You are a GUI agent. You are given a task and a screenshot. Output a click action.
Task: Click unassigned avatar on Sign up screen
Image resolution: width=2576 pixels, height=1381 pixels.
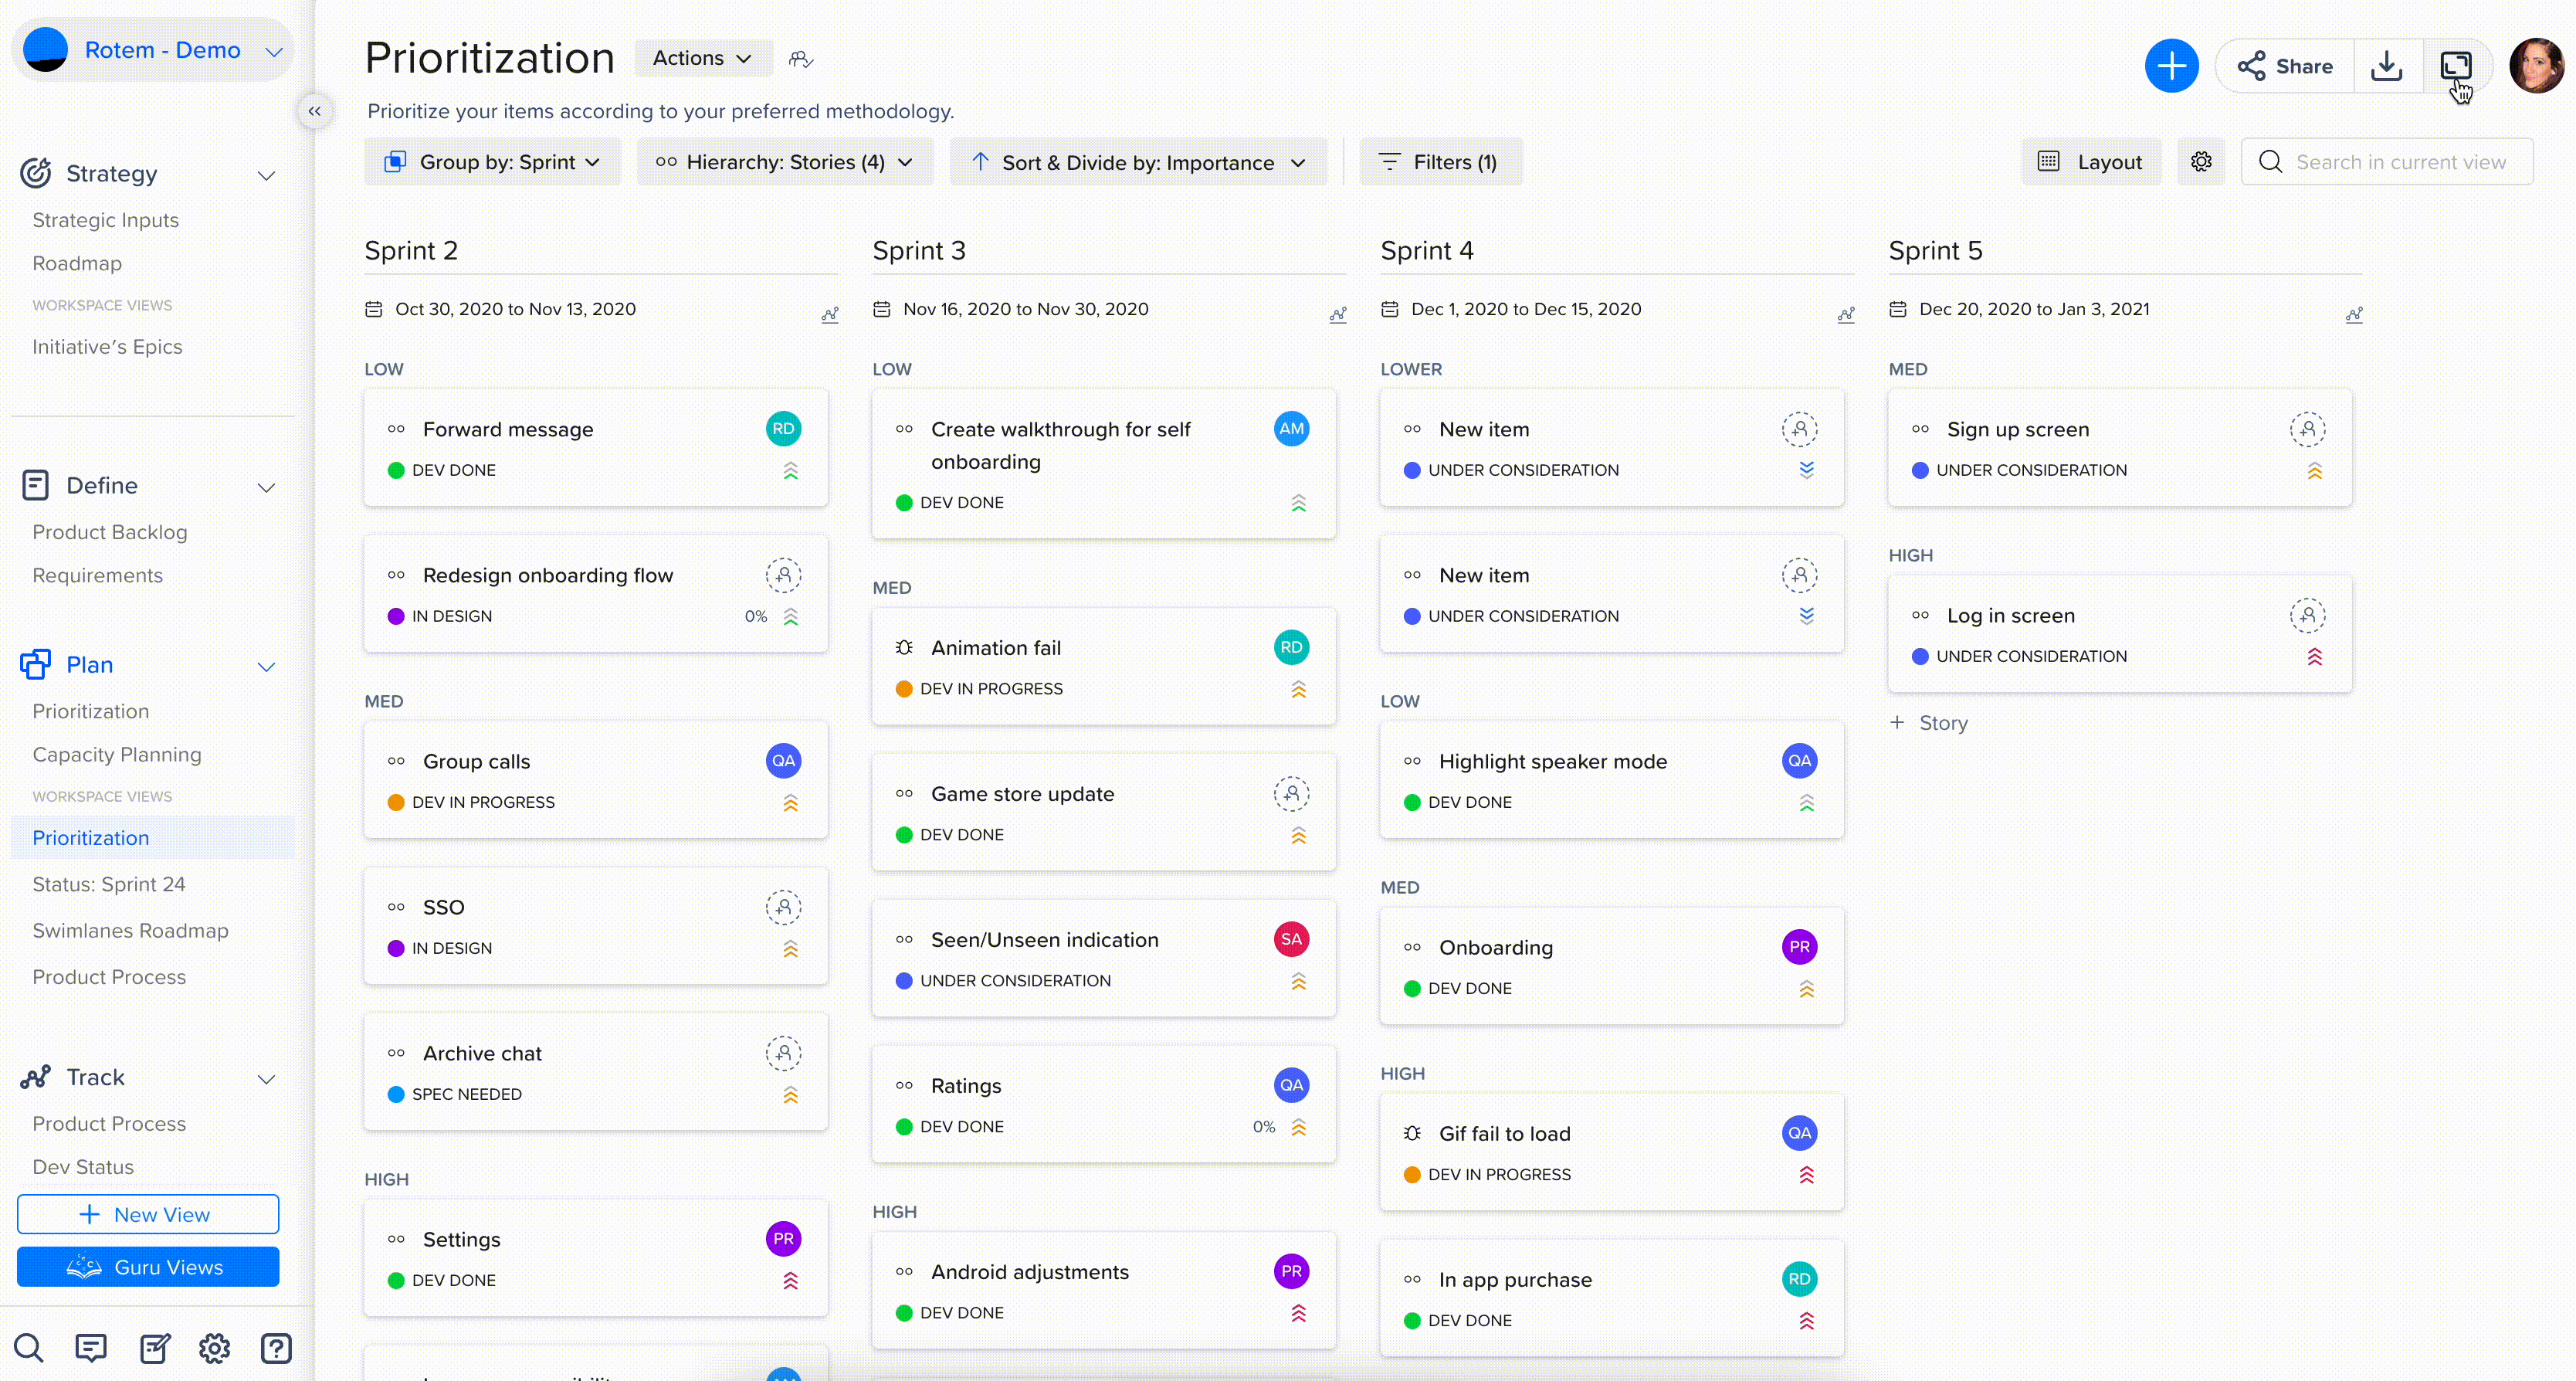pos(2307,429)
